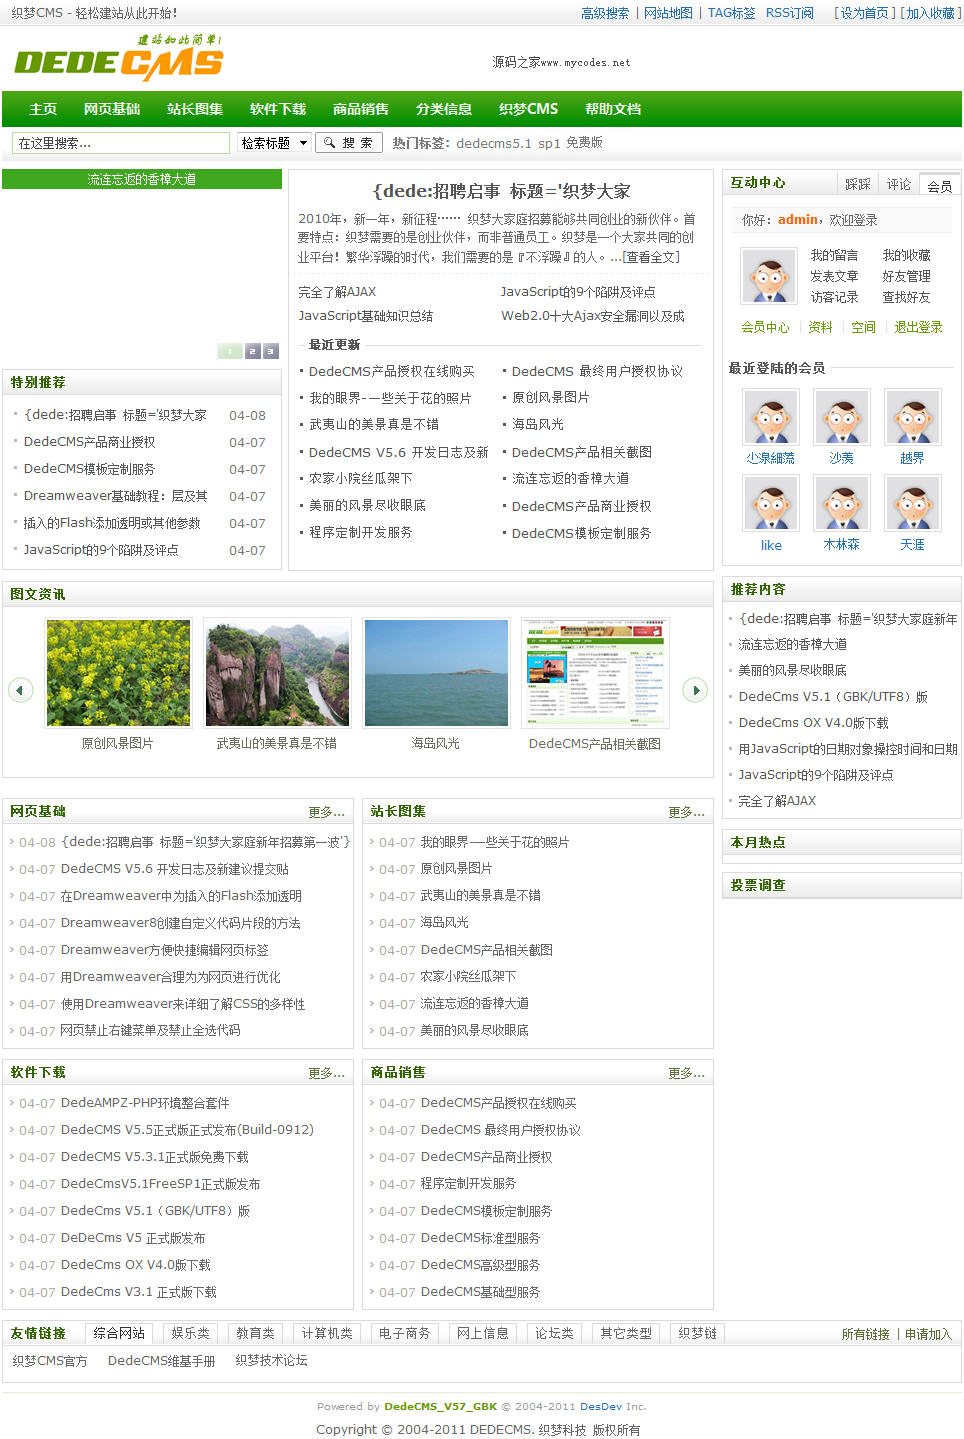Click 所有链接 in friend links bar
Viewport: 964px width, 1439px height.
[865, 1334]
